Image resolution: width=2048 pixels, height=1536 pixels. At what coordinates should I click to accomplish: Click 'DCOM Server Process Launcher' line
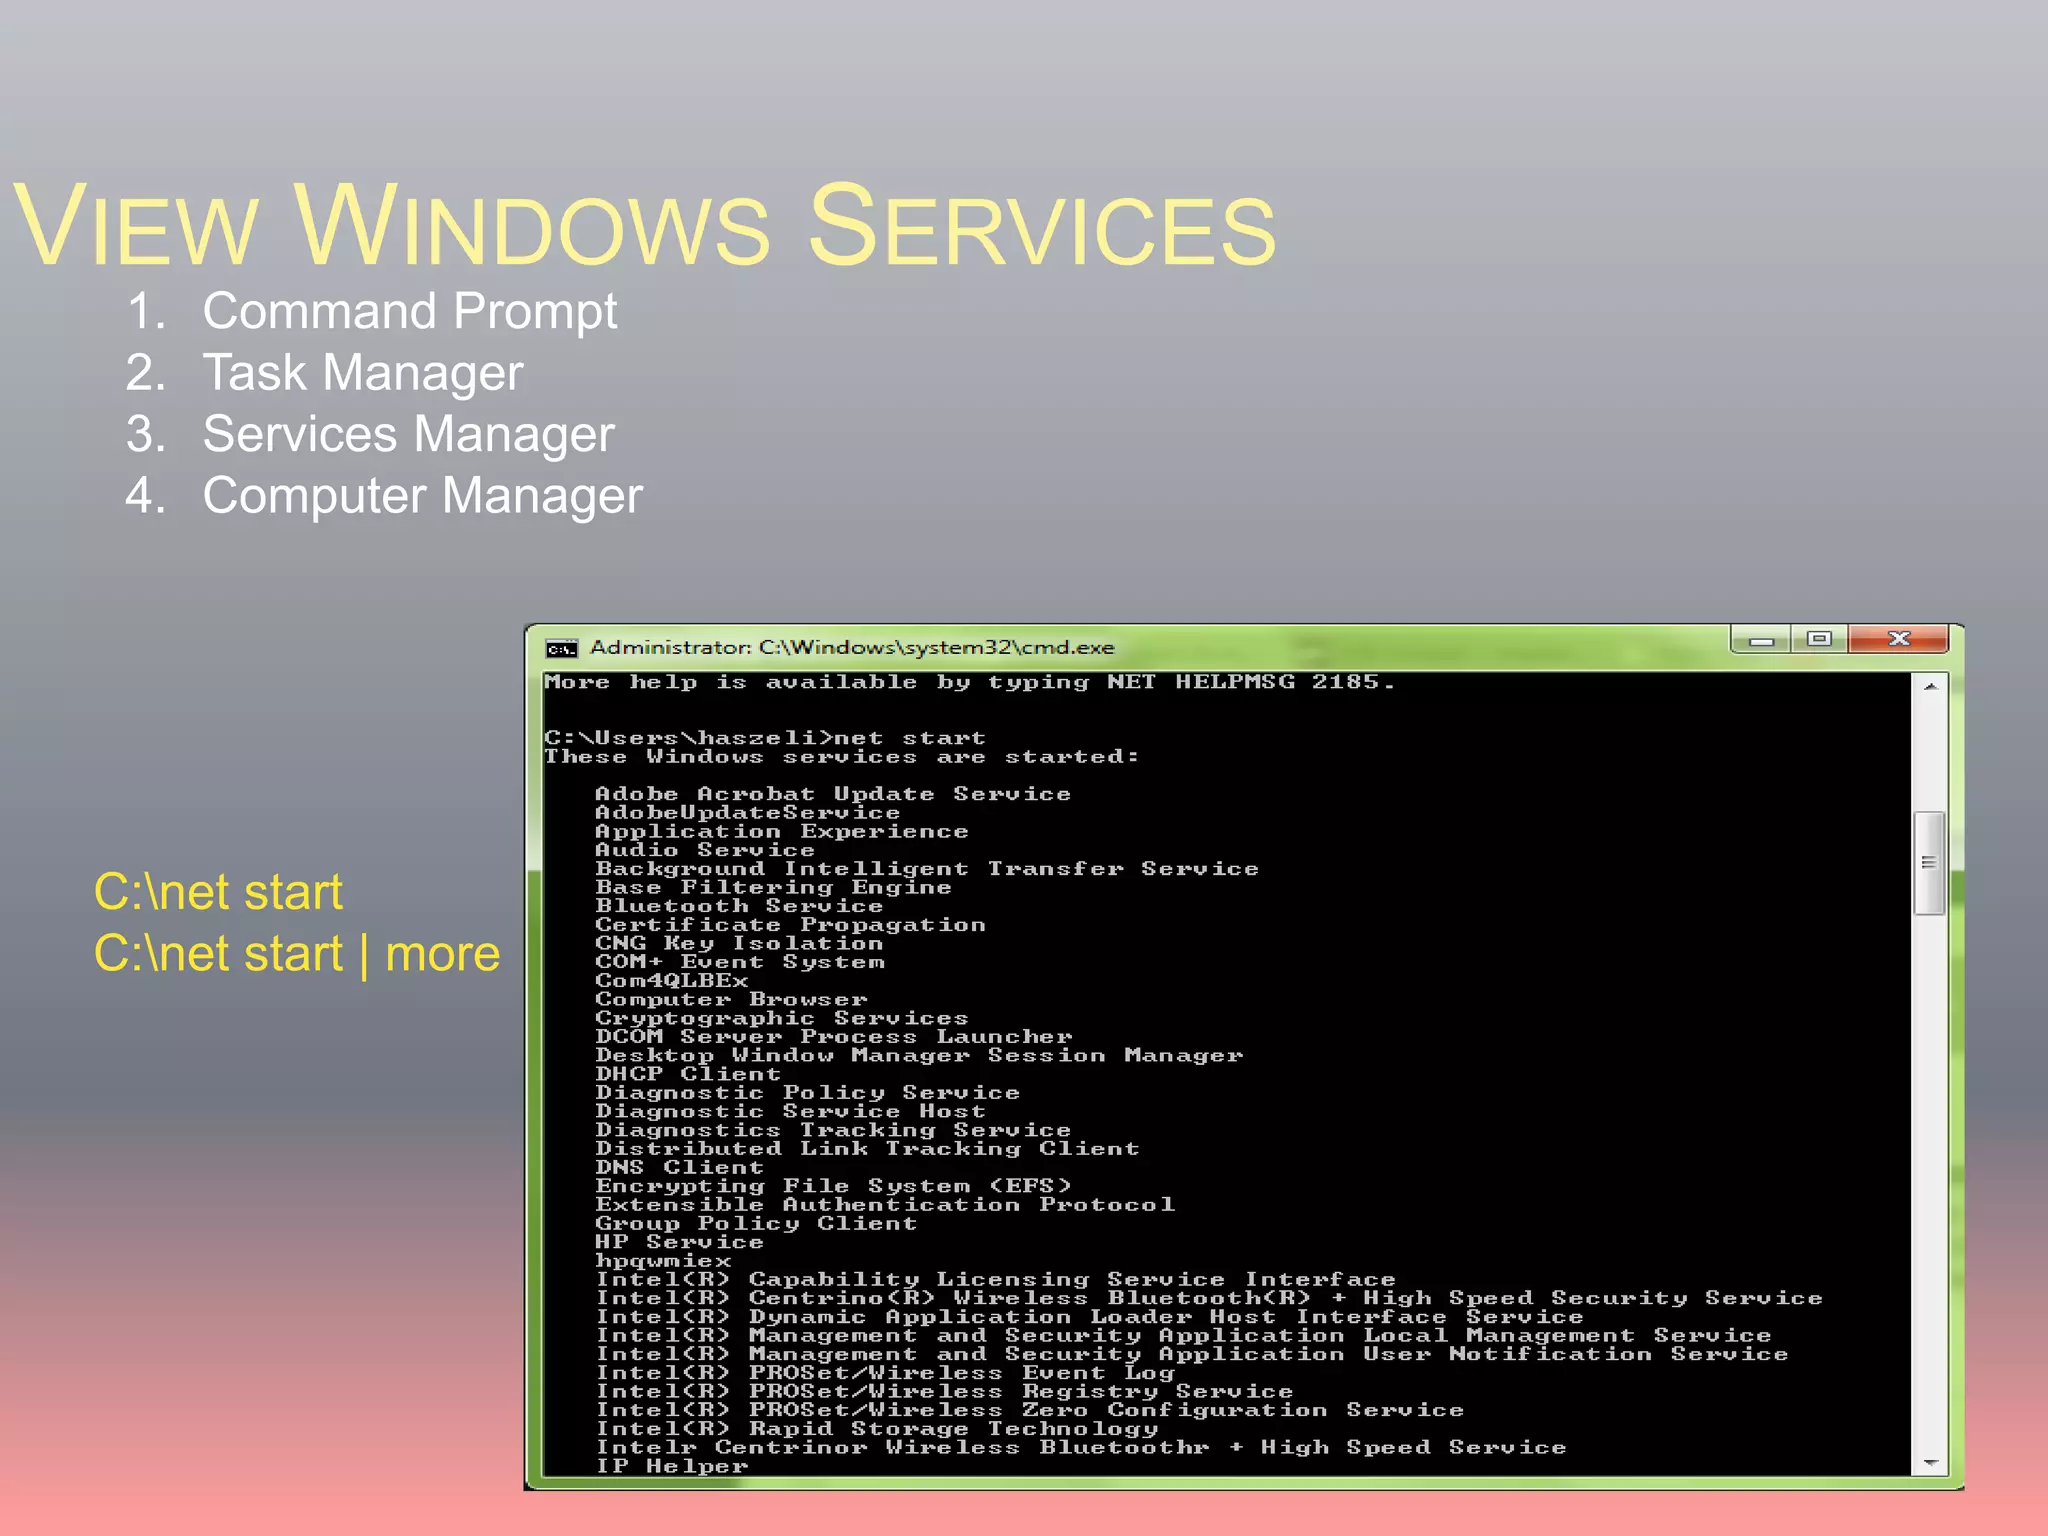pos(833,1037)
